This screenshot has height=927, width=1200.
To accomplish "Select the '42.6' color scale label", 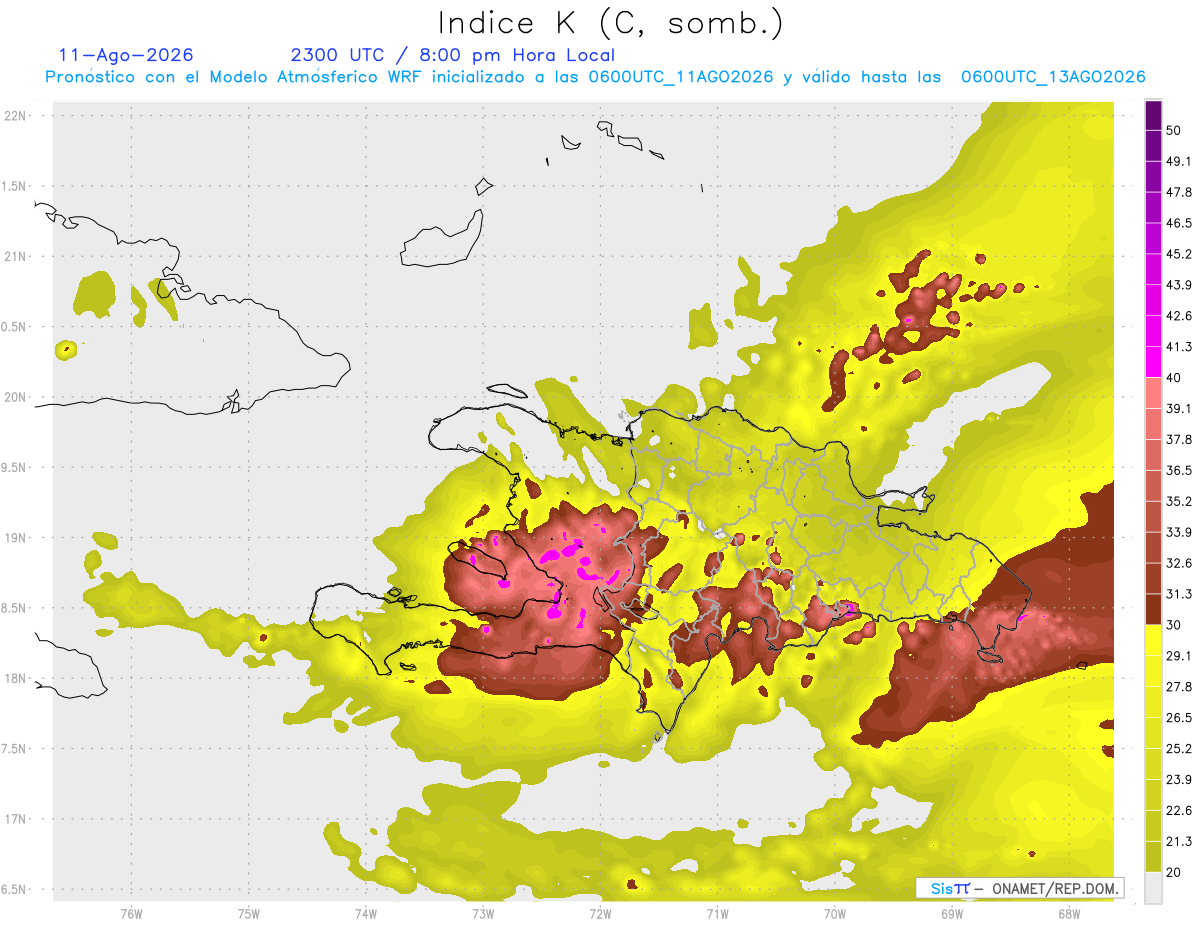I will click(1178, 316).
